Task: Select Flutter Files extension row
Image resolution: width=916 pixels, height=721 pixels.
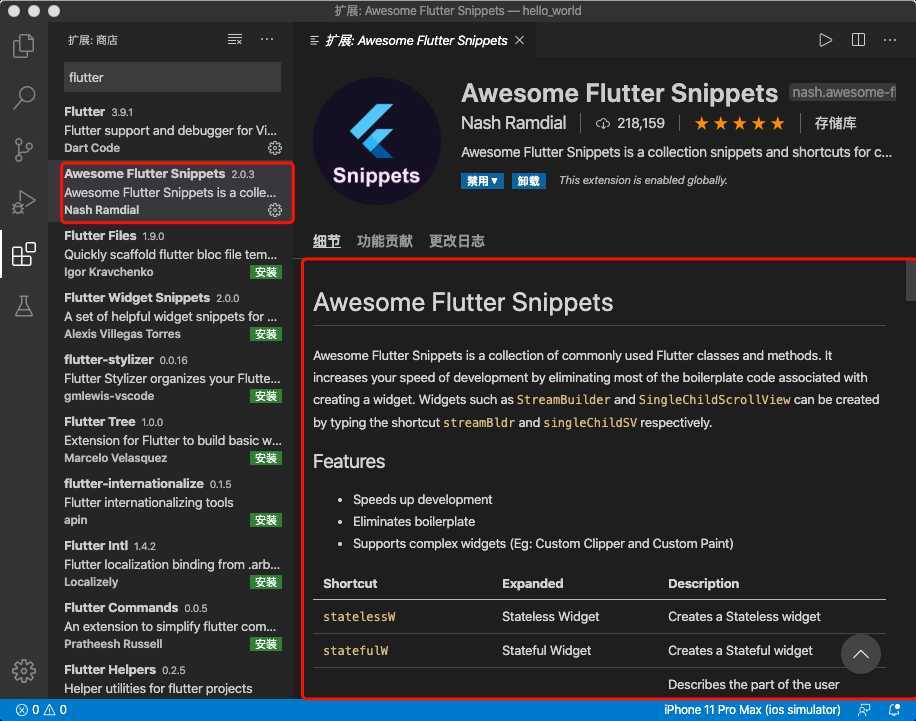Action: point(172,254)
